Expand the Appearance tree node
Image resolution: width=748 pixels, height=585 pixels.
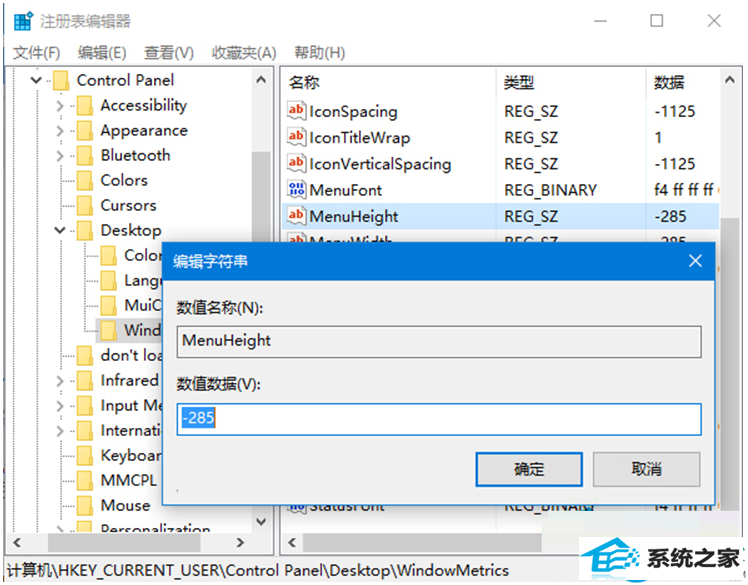[60, 130]
